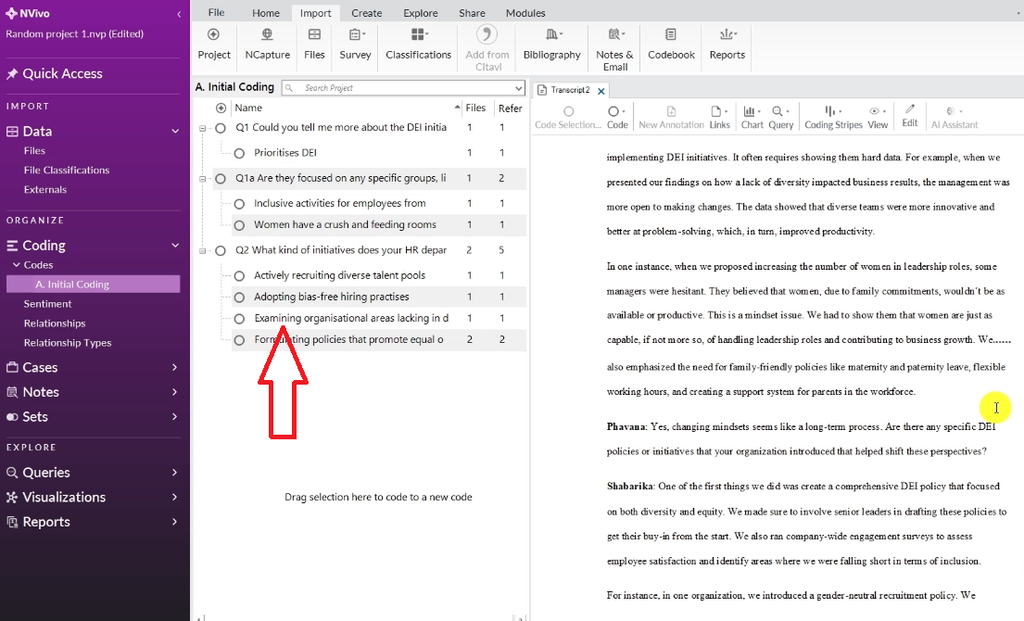Click the Project import icon

[x=214, y=35]
